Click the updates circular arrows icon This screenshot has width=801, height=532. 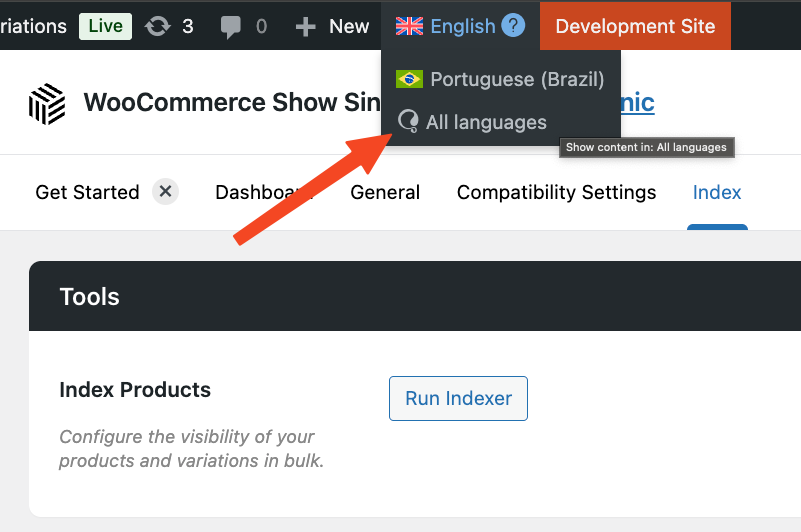157,26
